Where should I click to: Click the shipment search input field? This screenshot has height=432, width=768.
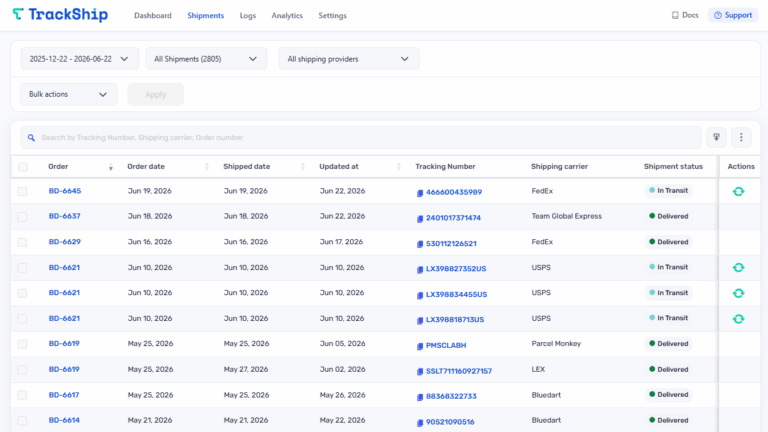tap(361, 138)
